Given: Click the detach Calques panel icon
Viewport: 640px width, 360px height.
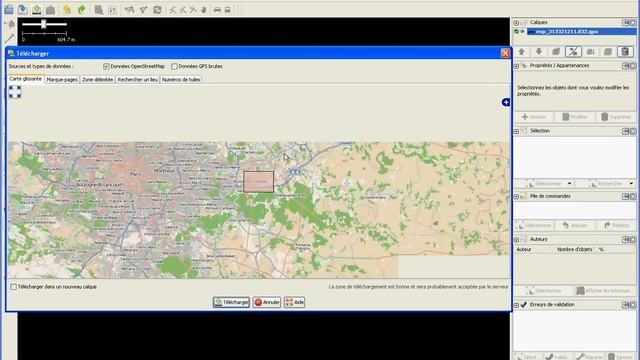Looking at the screenshot, I should (x=625, y=22).
